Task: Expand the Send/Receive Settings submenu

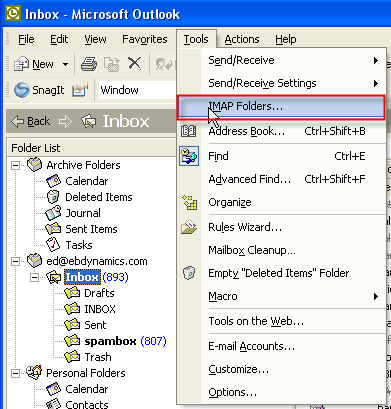Action: (376, 83)
